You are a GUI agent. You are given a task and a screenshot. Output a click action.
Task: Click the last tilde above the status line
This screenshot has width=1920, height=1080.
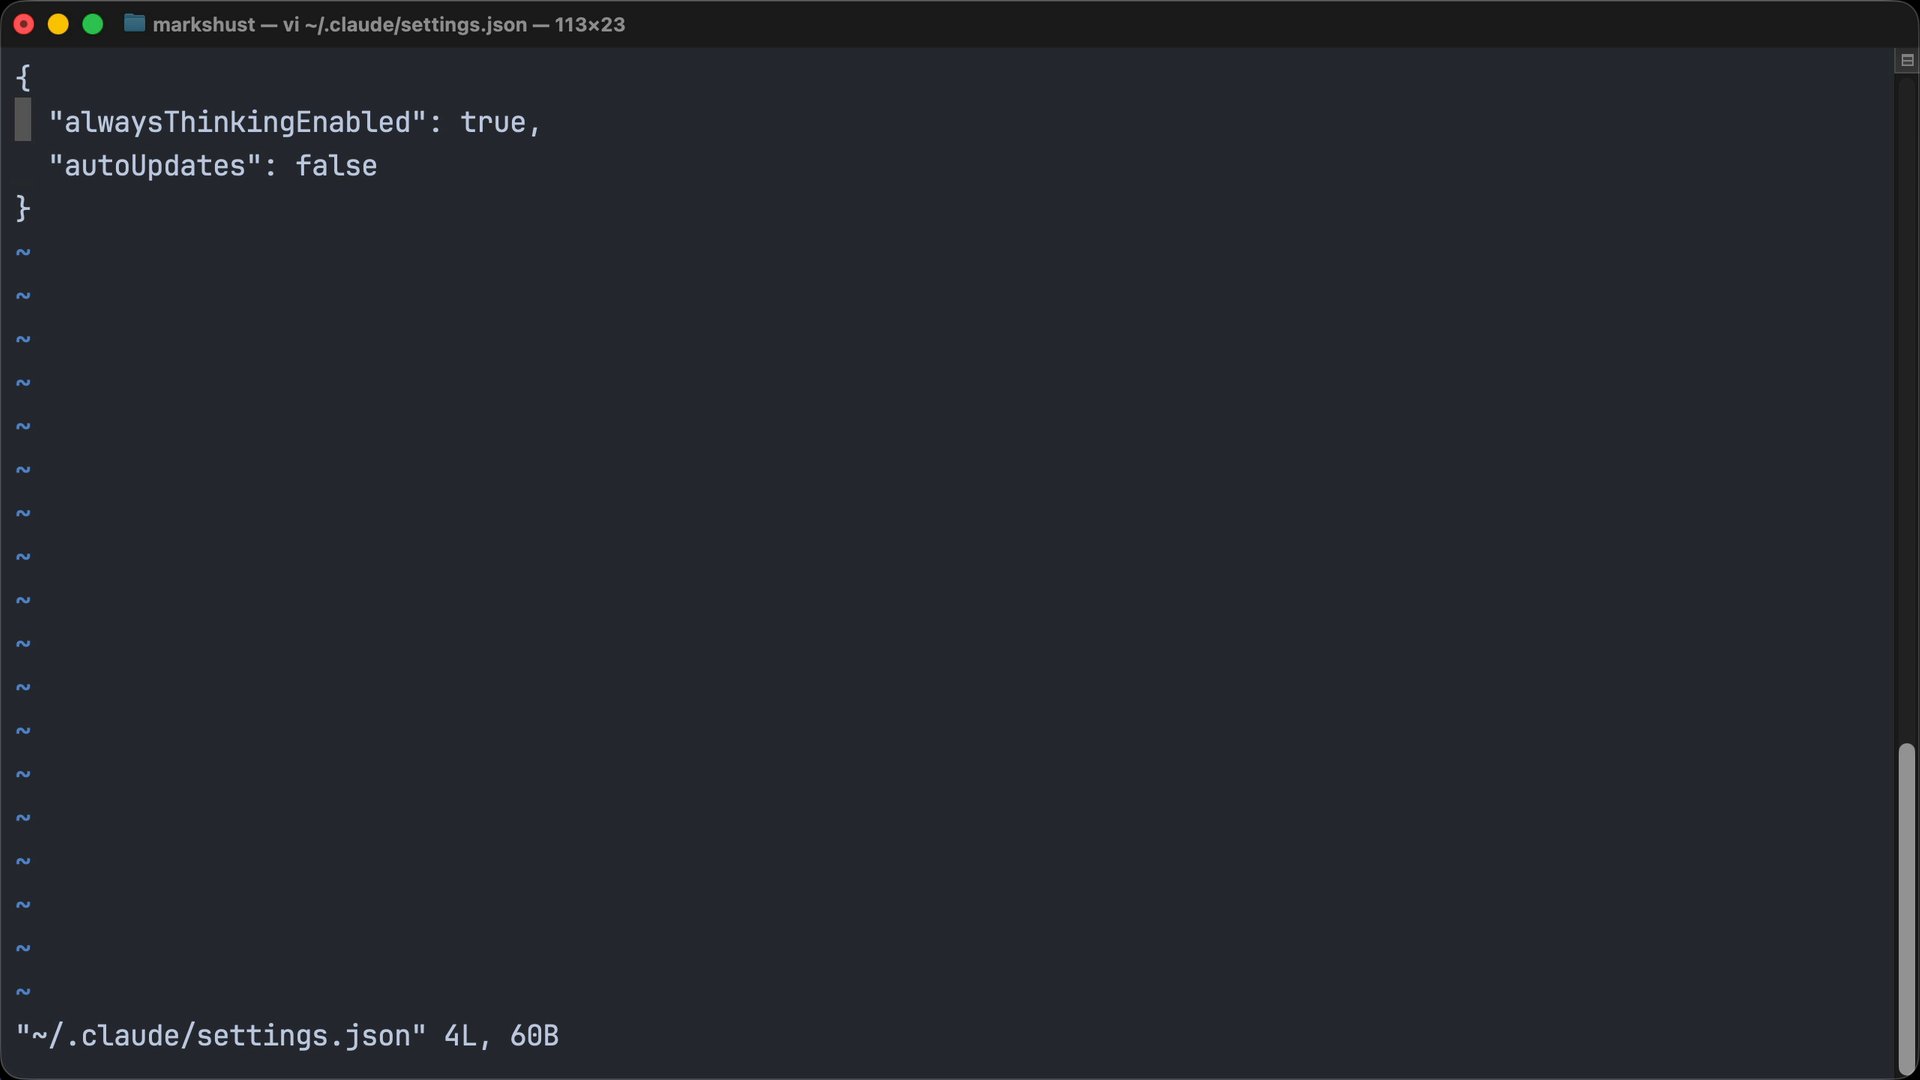click(23, 991)
